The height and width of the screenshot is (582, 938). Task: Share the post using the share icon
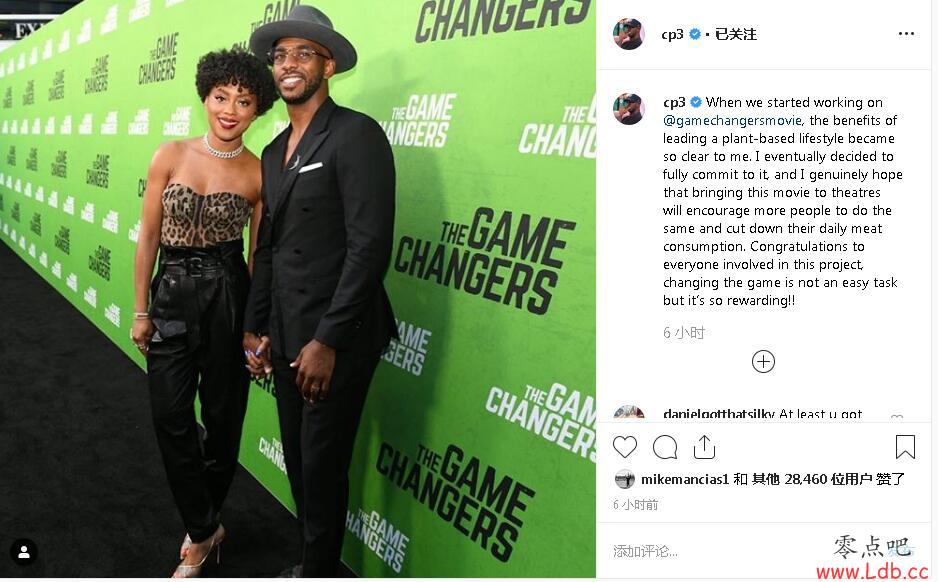704,447
